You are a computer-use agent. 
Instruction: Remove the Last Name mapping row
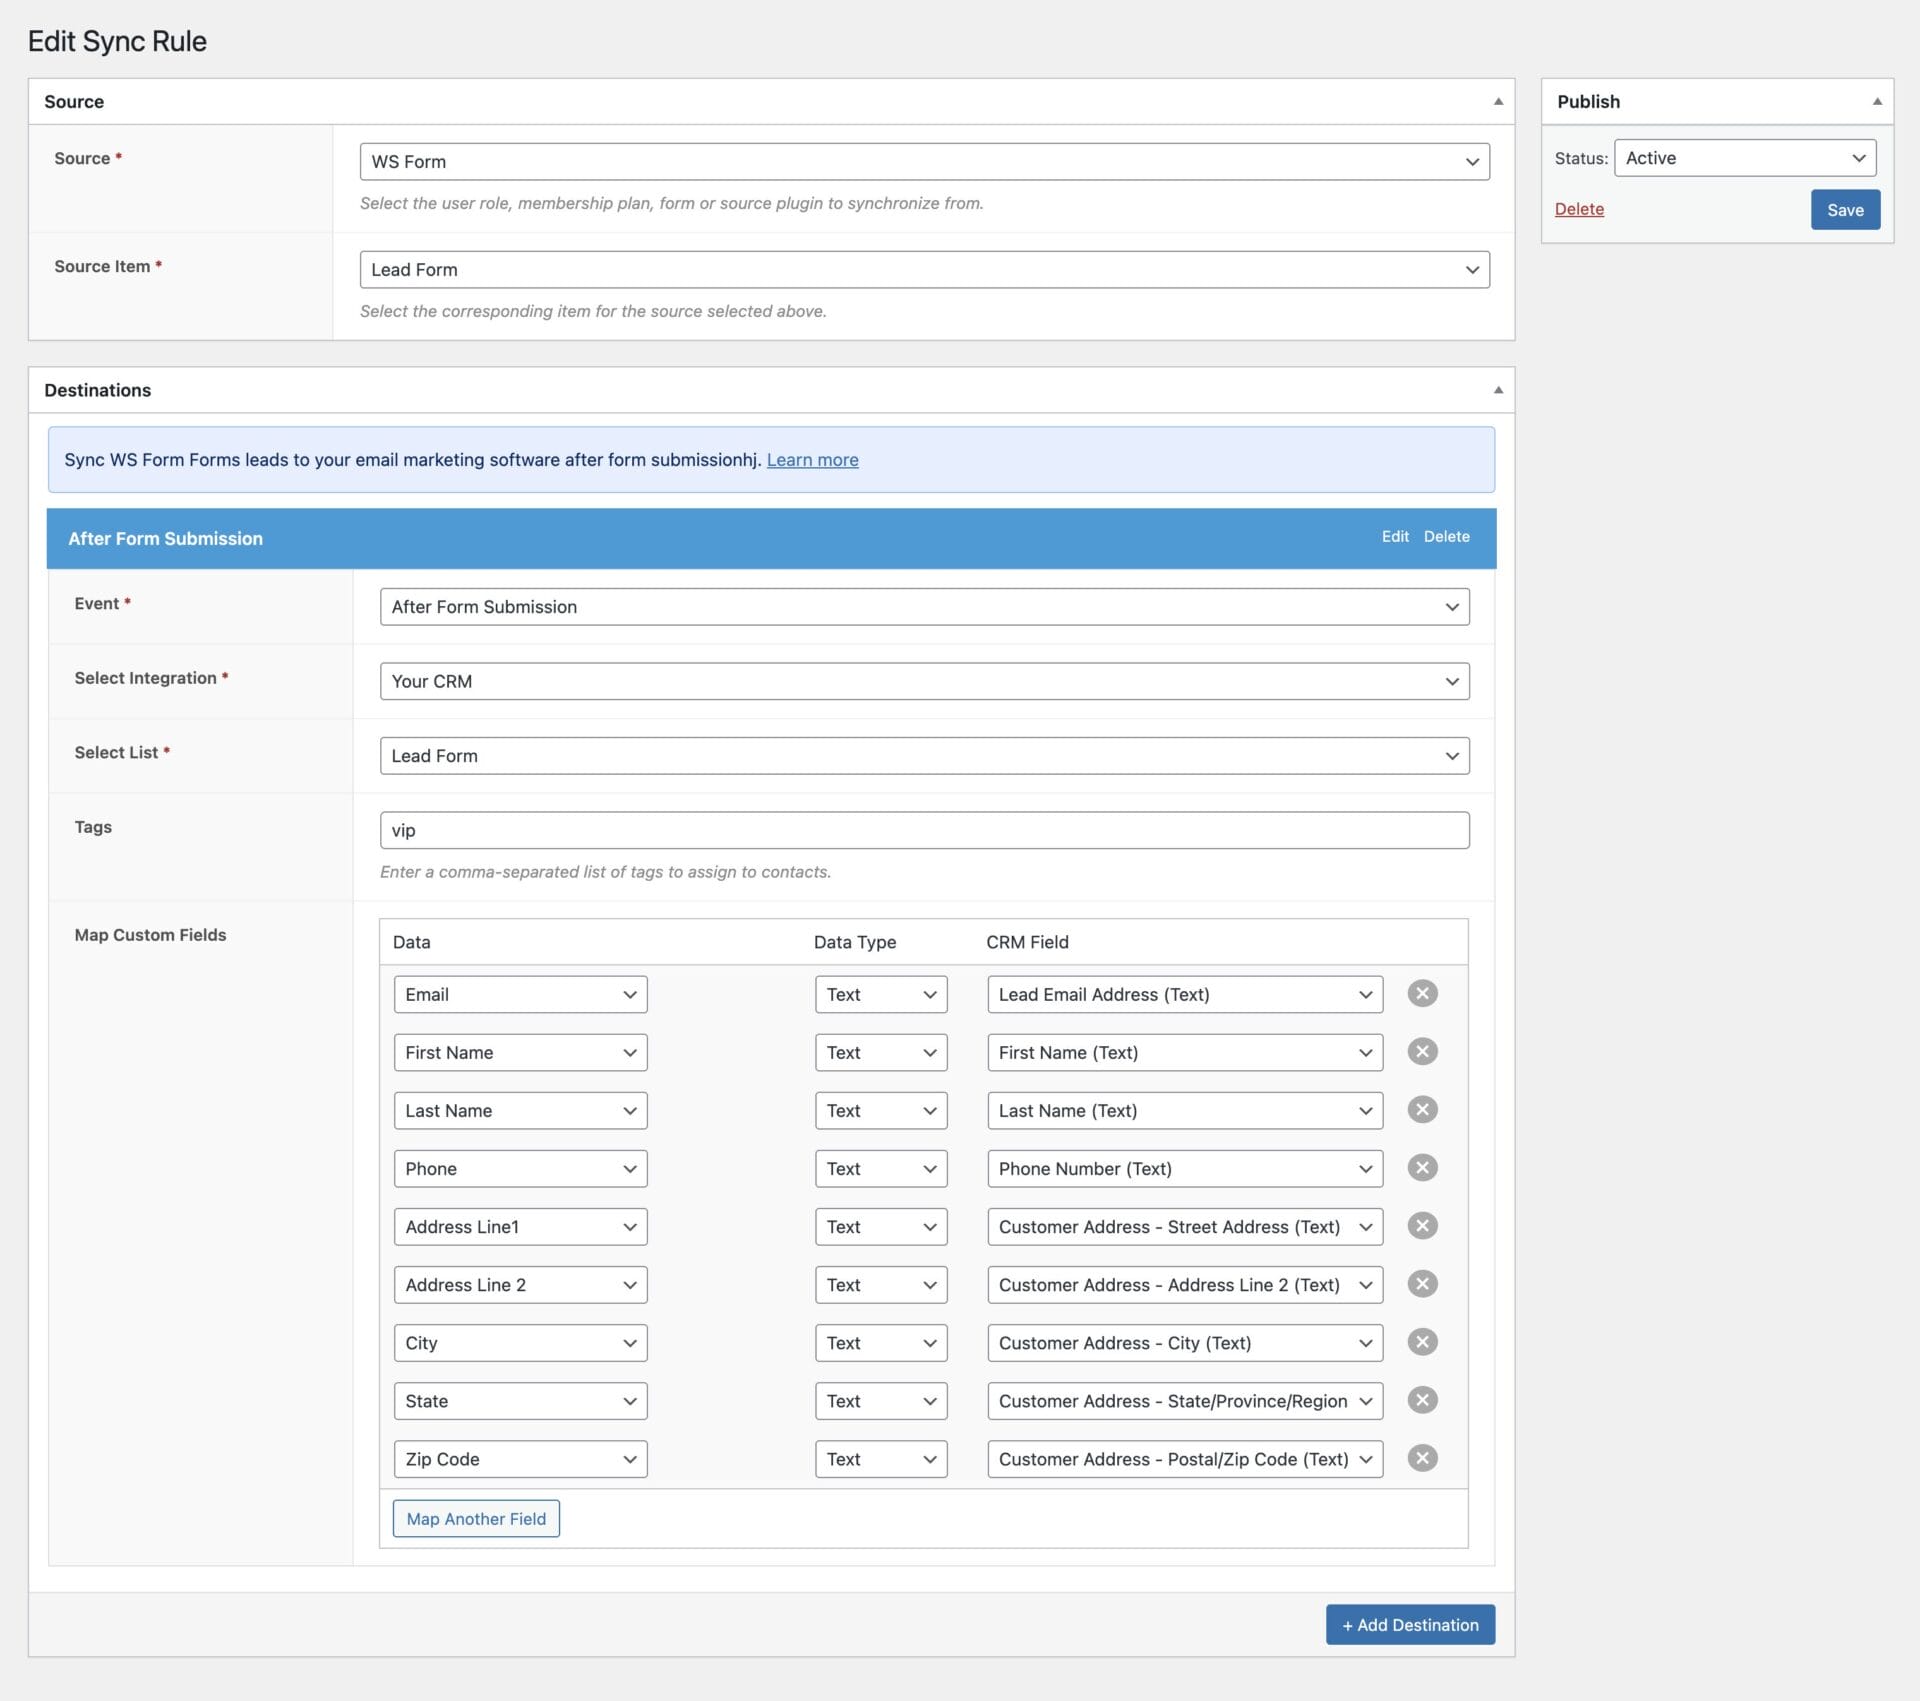tap(1422, 1109)
